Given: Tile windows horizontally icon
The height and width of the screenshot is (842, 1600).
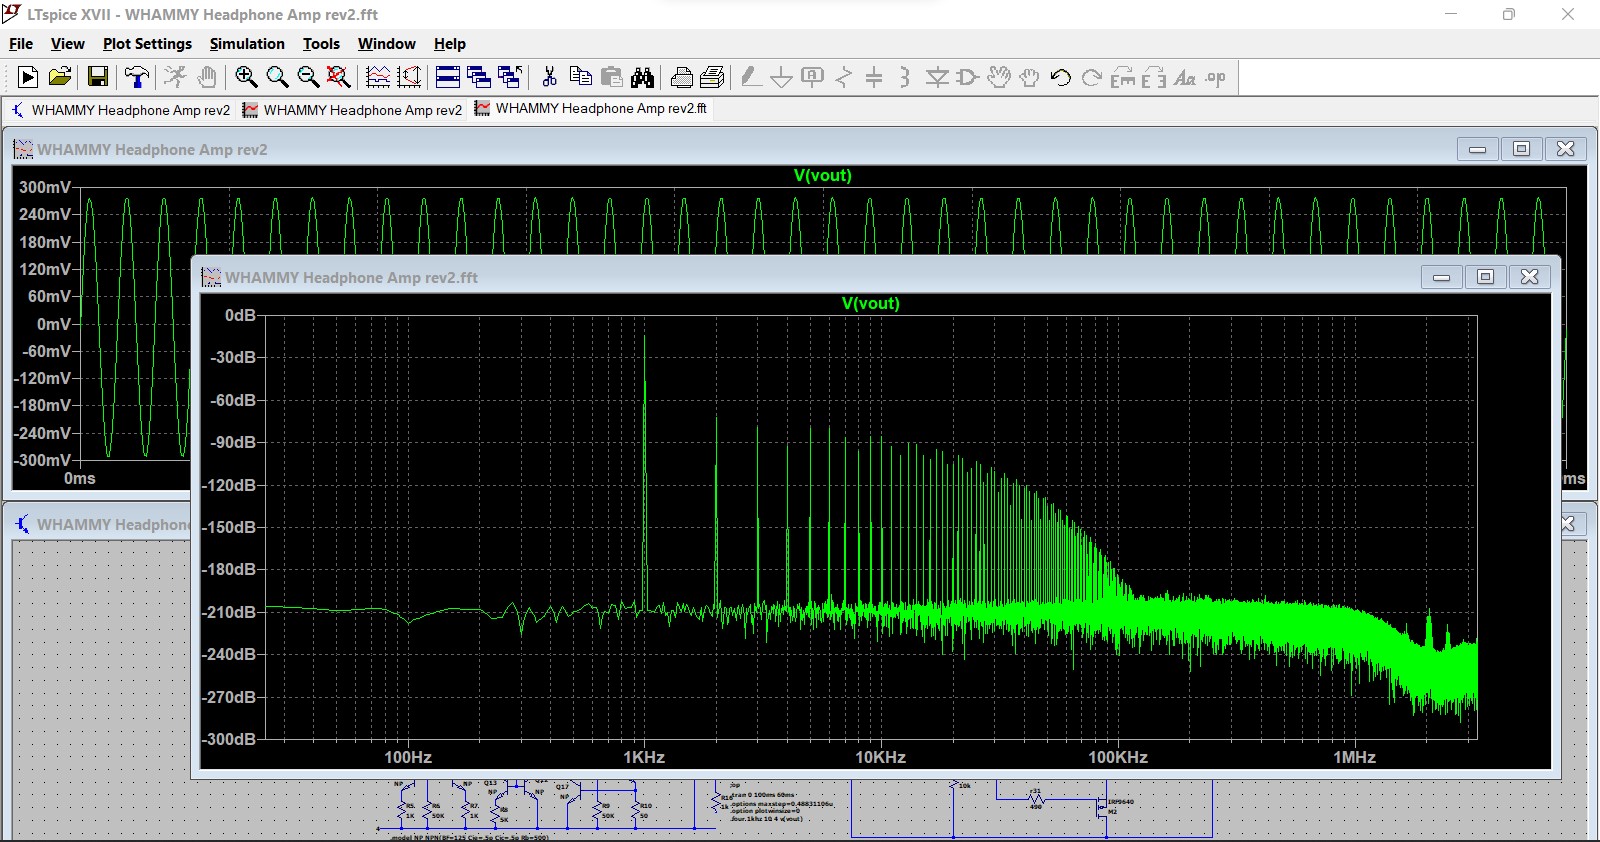Looking at the screenshot, I should point(448,77).
